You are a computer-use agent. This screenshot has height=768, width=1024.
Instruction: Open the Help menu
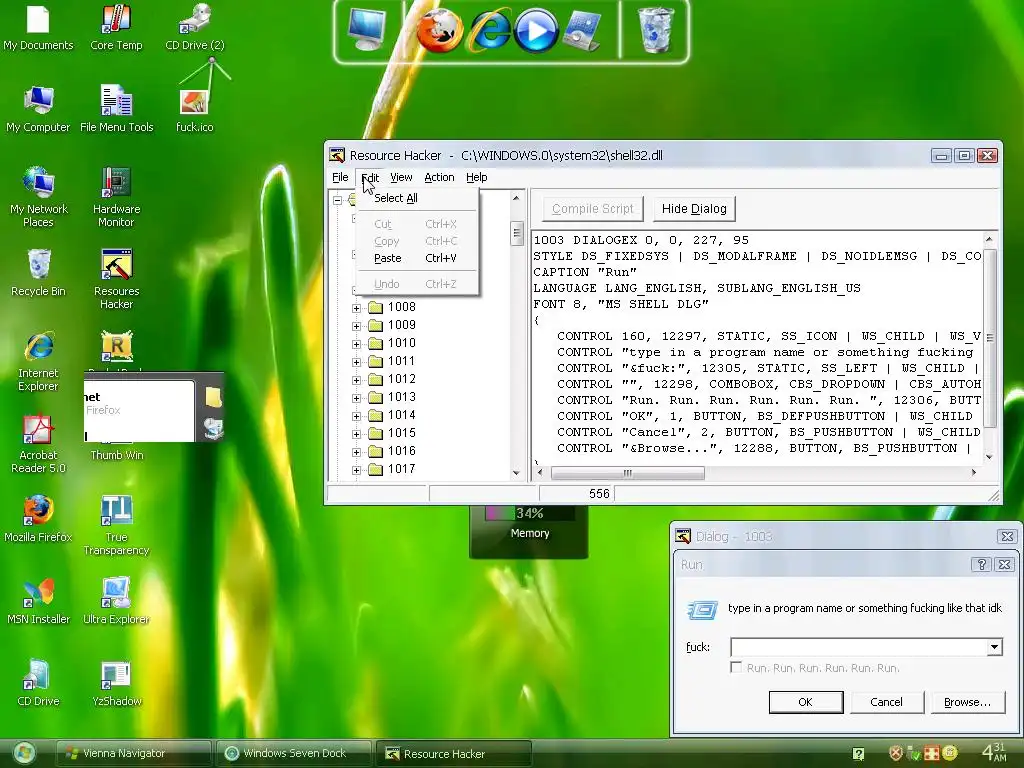pyautogui.click(x=477, y=177)
